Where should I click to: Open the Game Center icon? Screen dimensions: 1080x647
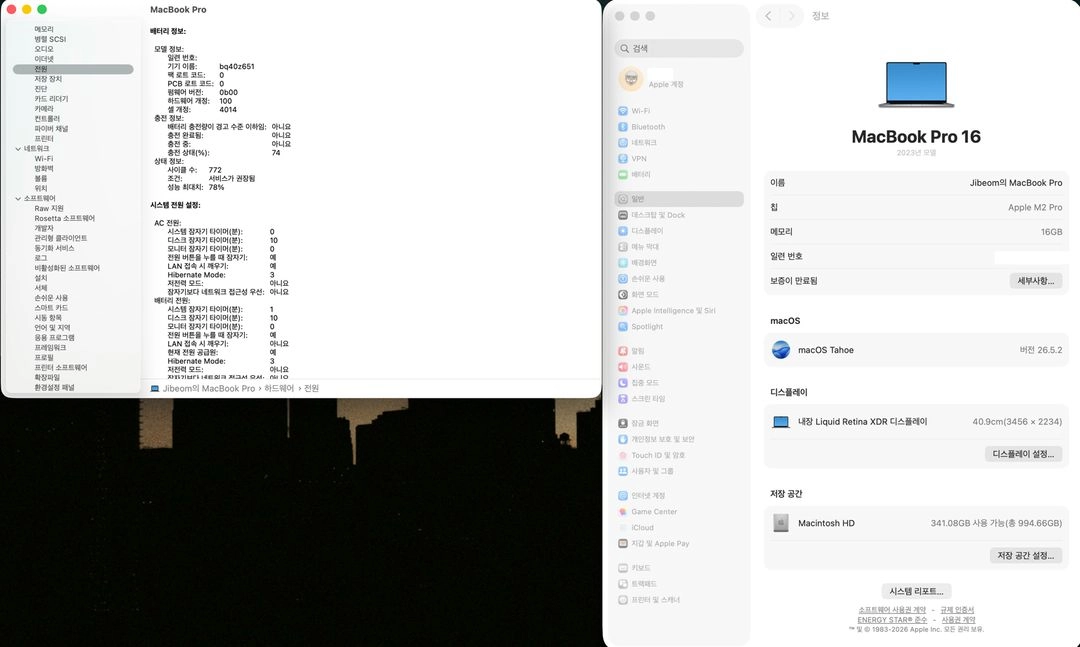623,511
